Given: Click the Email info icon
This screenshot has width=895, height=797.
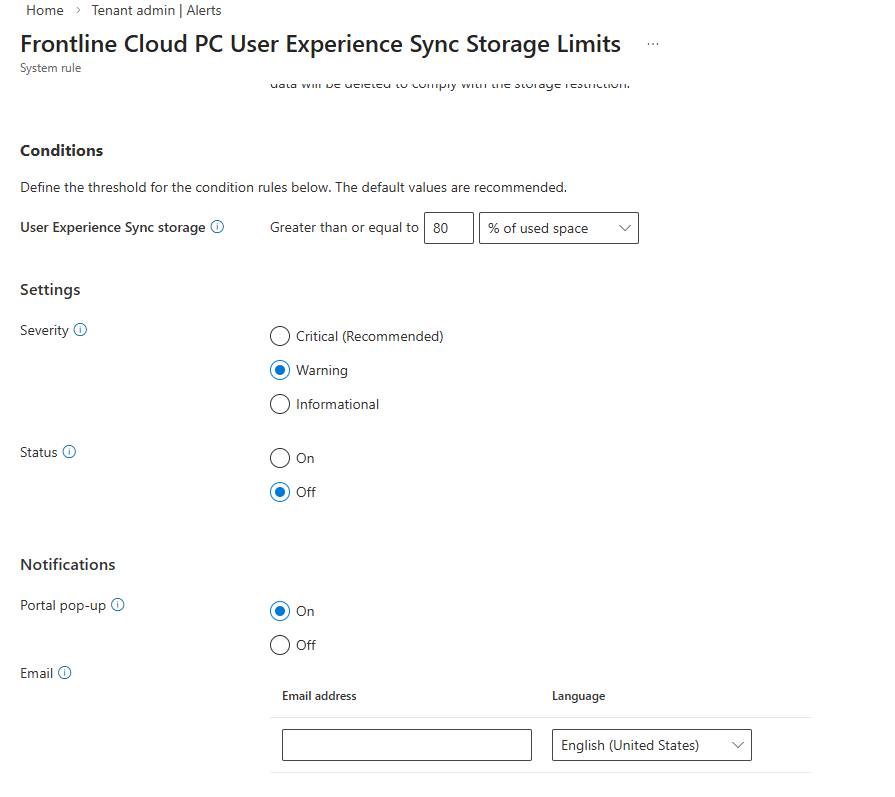Looking at the screenshot, I should [65, 673].
